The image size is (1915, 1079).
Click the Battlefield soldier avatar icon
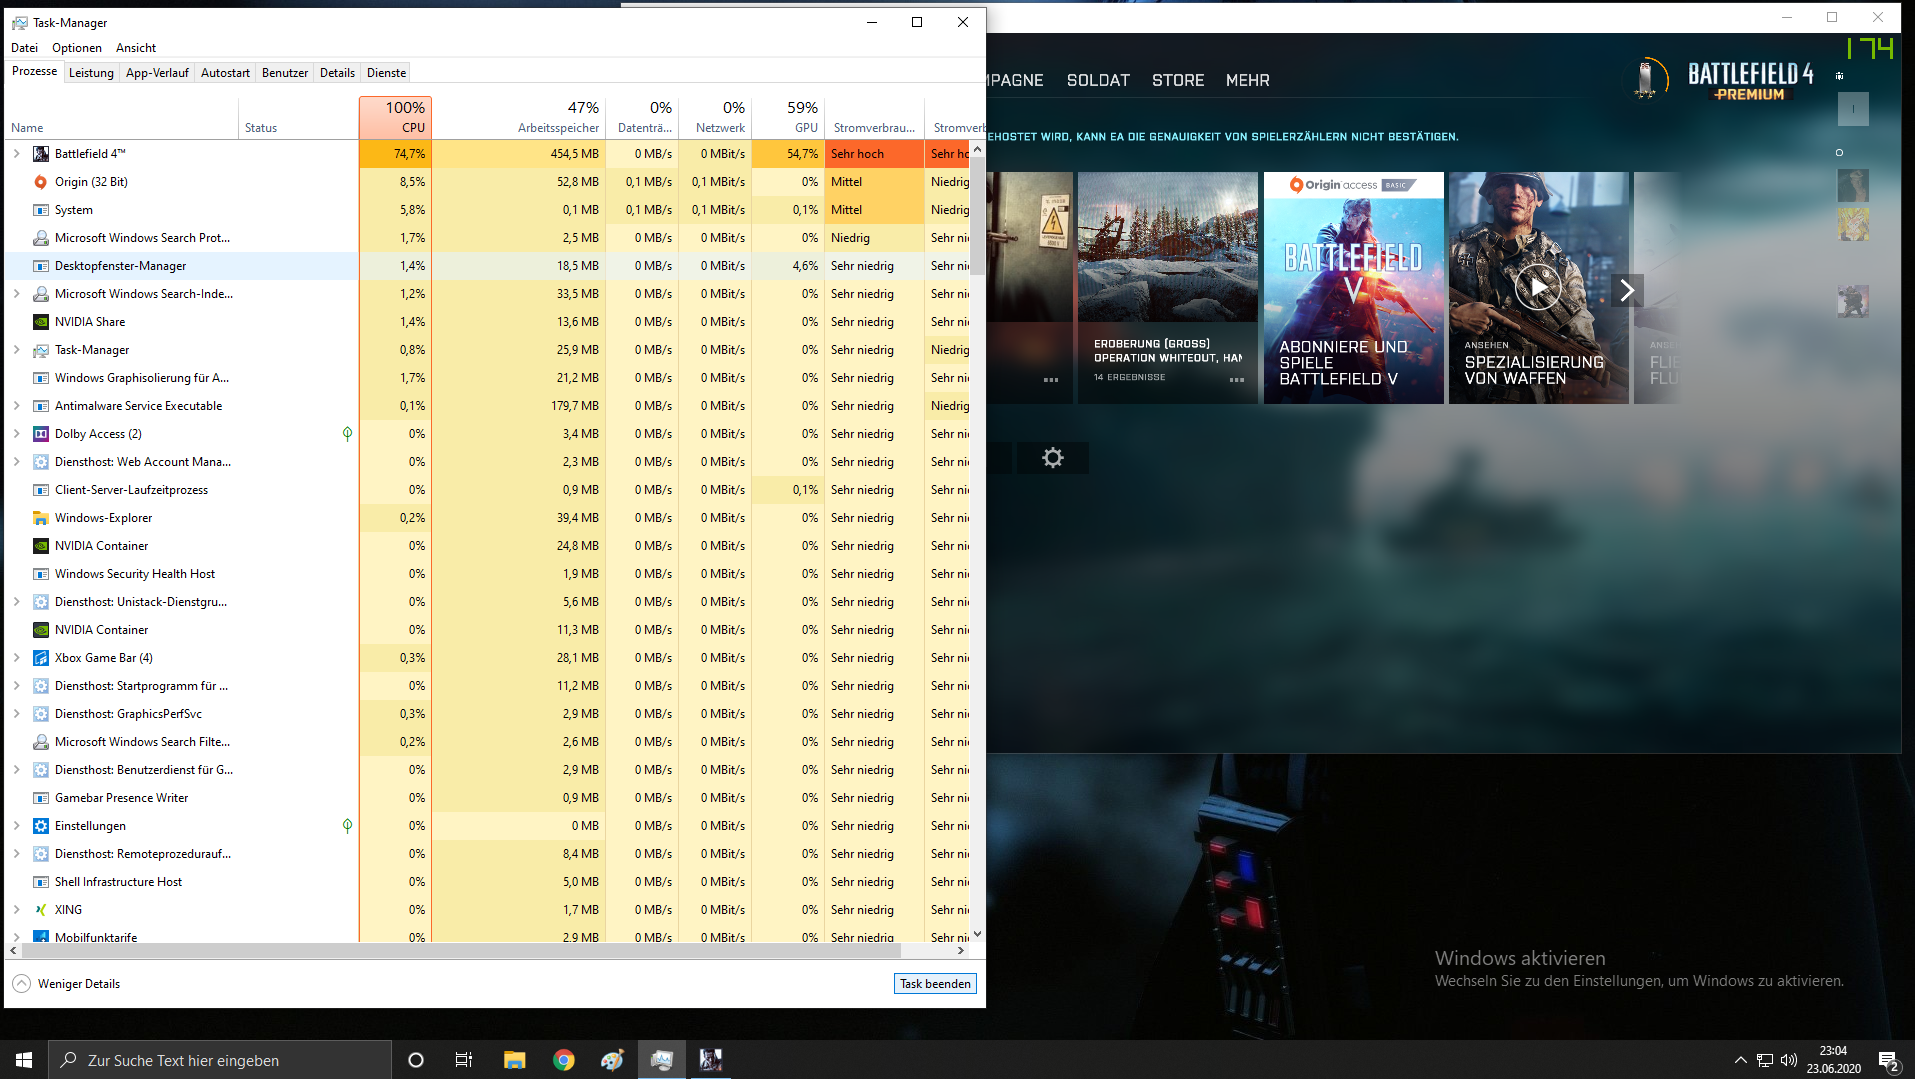tap(1646, 79)
